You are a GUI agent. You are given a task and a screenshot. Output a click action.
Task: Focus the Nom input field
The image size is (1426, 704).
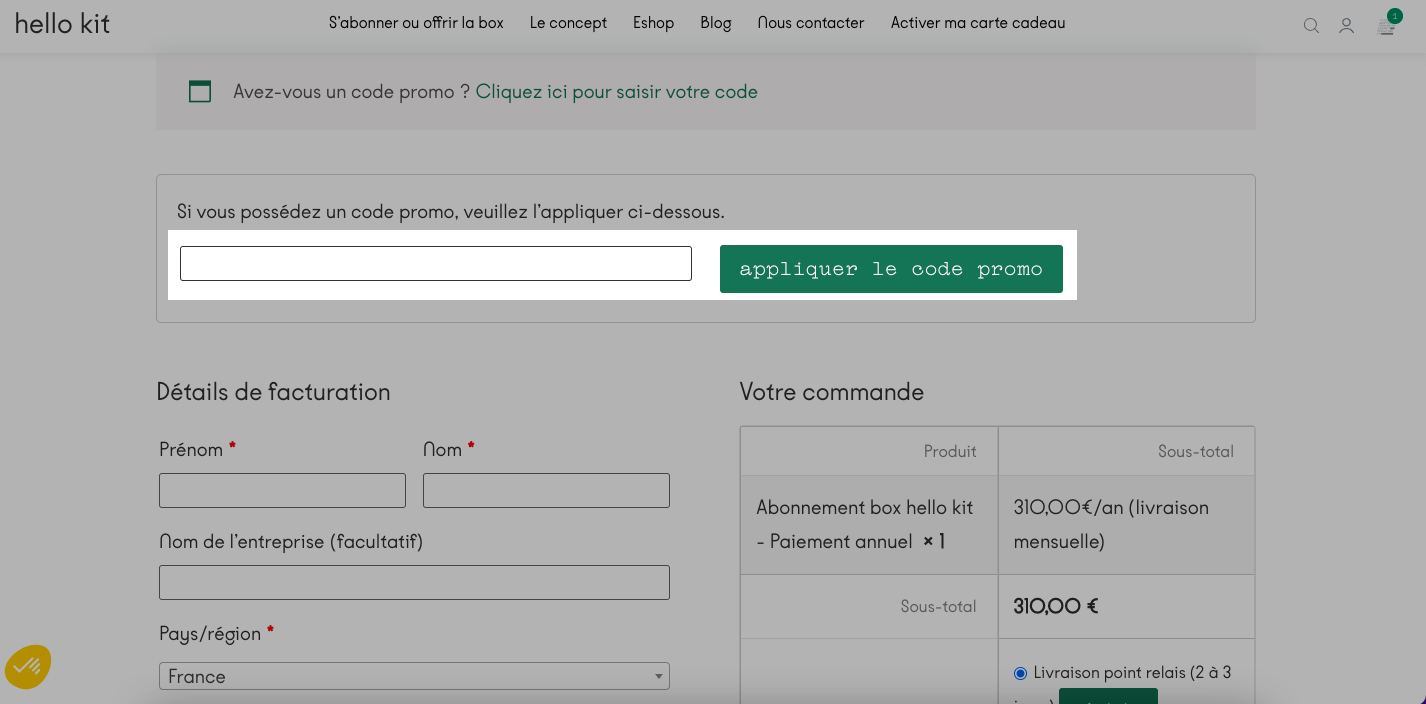click(546, 490)
